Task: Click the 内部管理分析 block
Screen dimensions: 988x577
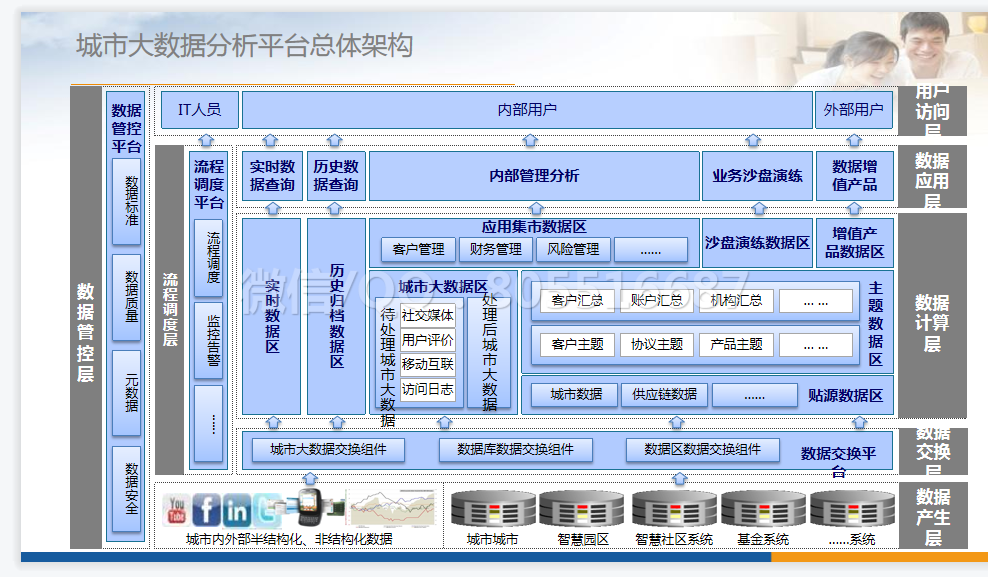Action: pos(534,176)
